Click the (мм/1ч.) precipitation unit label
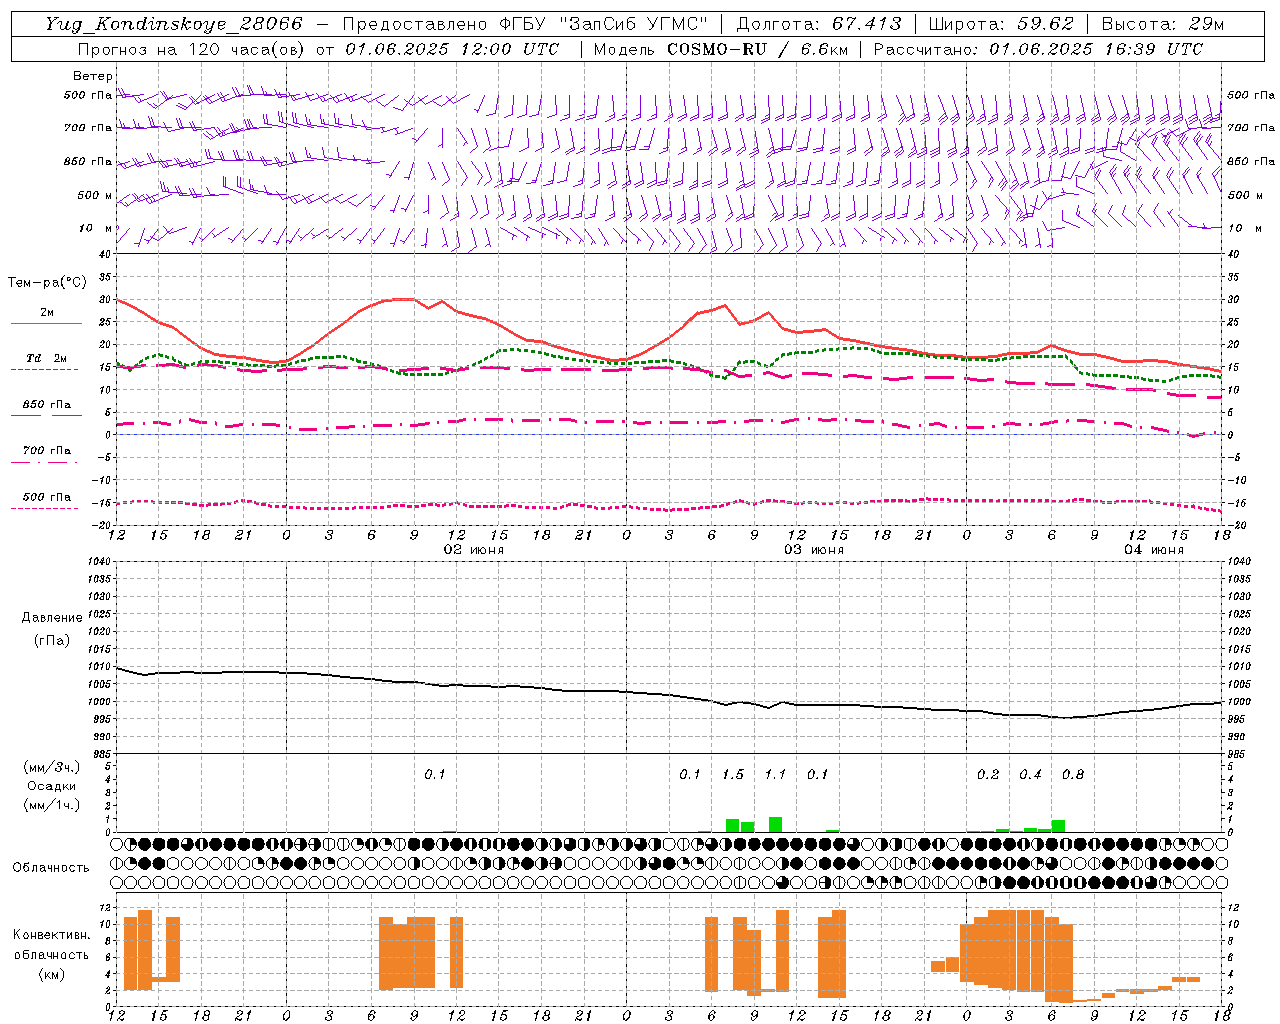1280x1024 pixels. tap(52, 805)
